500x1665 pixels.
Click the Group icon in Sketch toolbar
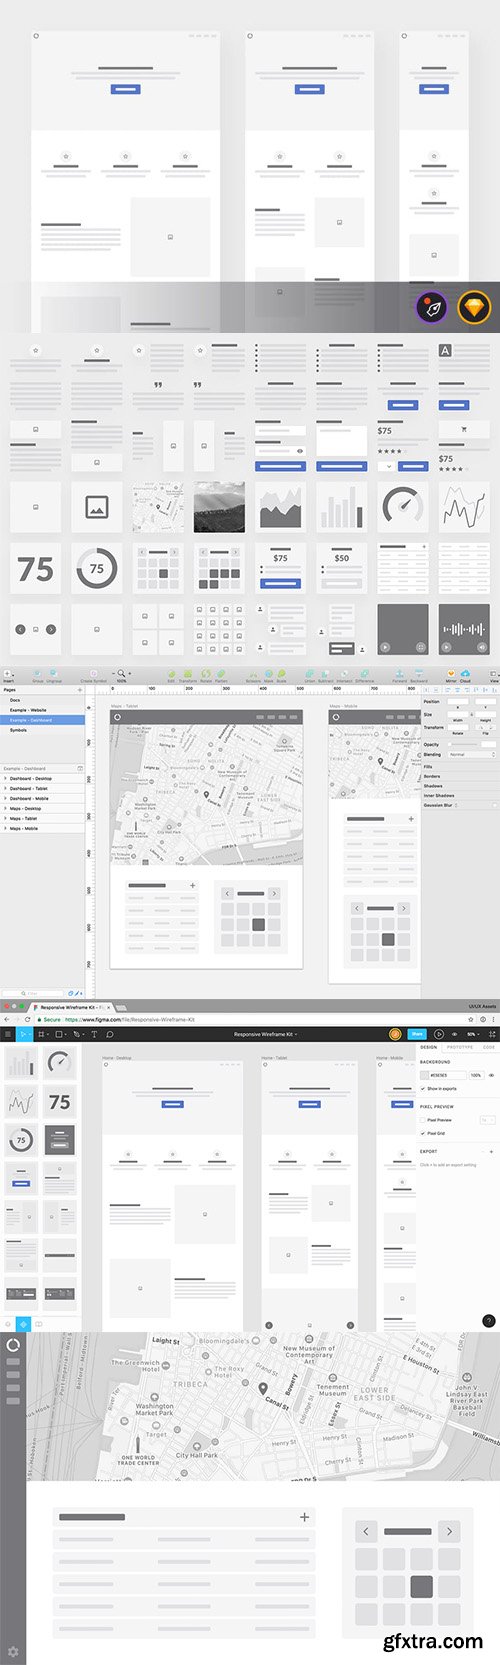[x=37, y=675]
